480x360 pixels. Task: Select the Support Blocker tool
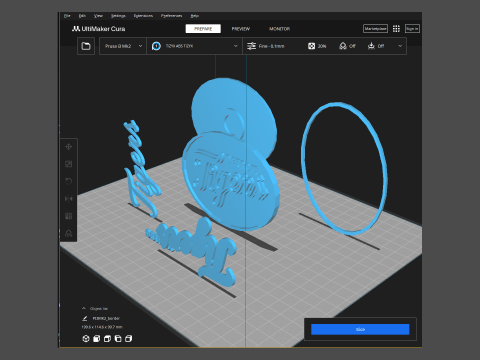point(69,233)
